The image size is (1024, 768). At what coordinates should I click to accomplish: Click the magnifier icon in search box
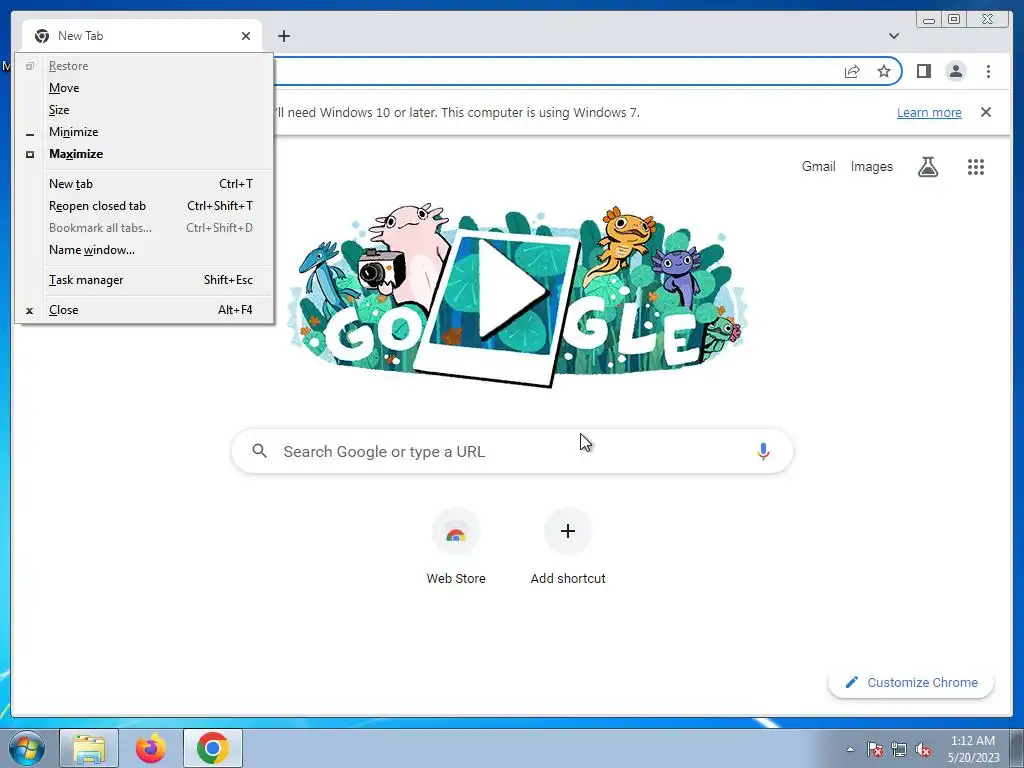(x=259, y=451)
